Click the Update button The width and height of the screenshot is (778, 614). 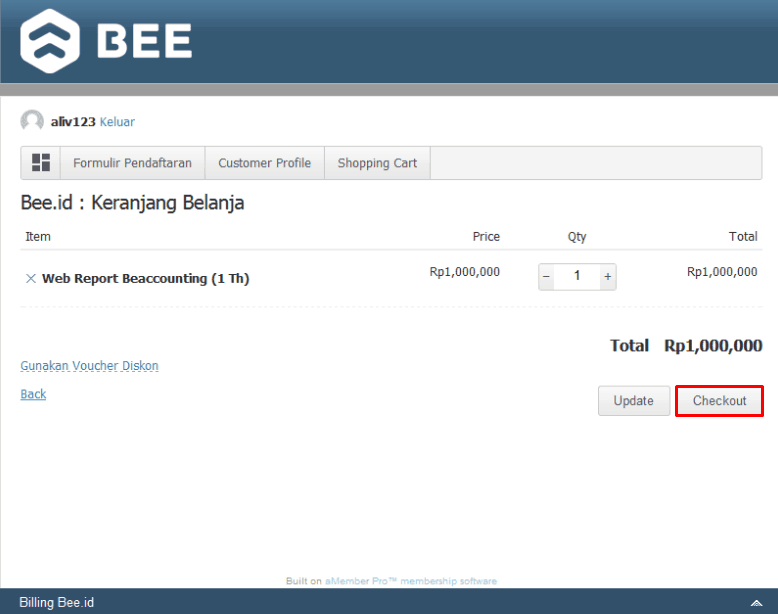[634, 401]
